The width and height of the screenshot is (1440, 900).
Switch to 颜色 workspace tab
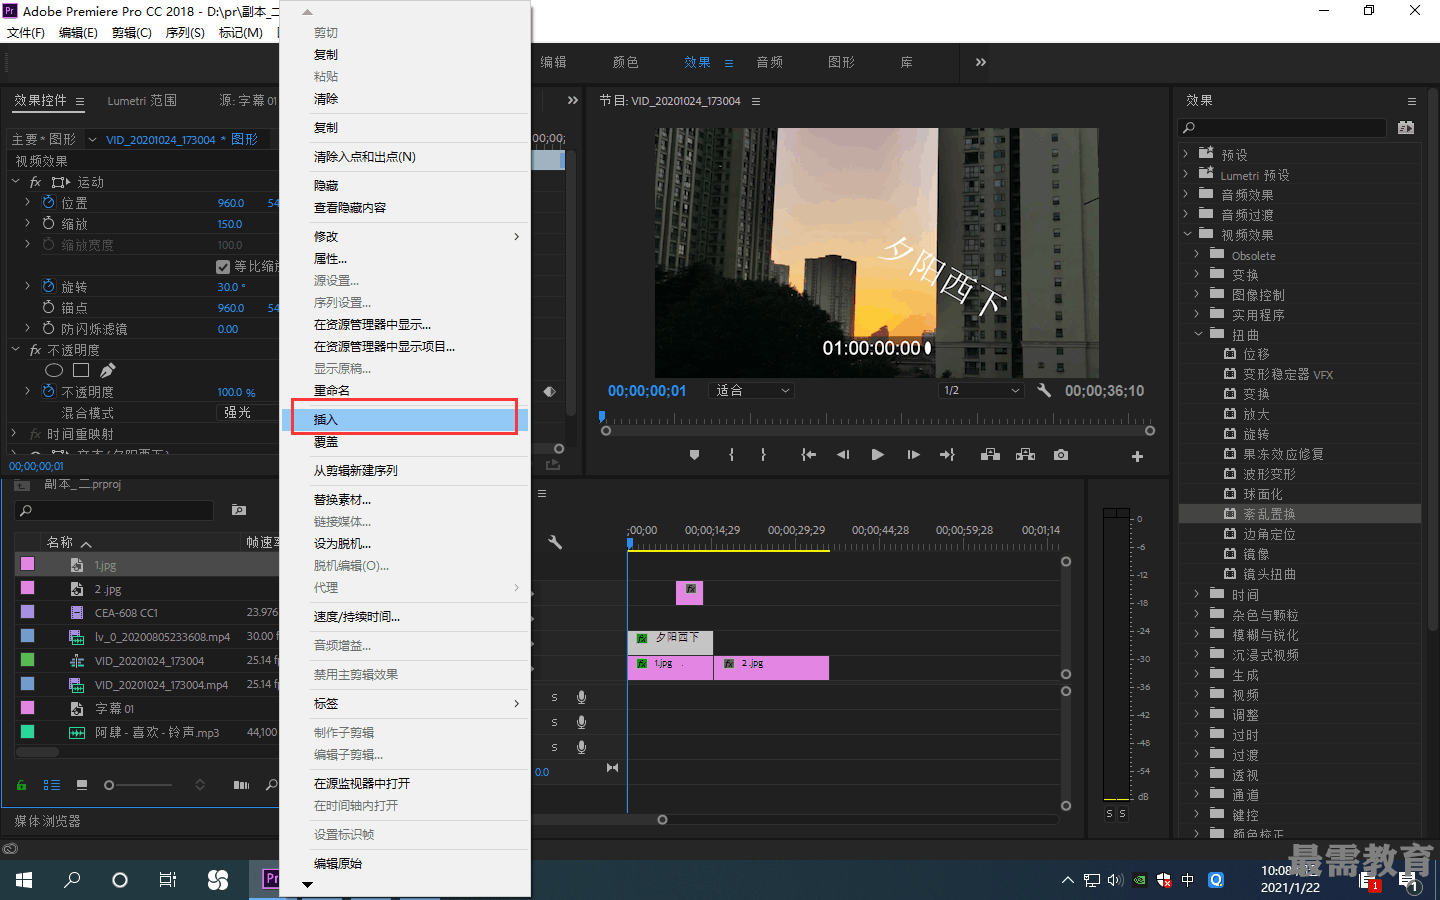click(625, 62)
